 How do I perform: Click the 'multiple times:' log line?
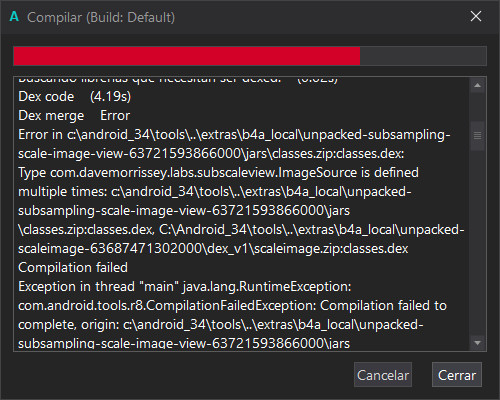point(215,192)
